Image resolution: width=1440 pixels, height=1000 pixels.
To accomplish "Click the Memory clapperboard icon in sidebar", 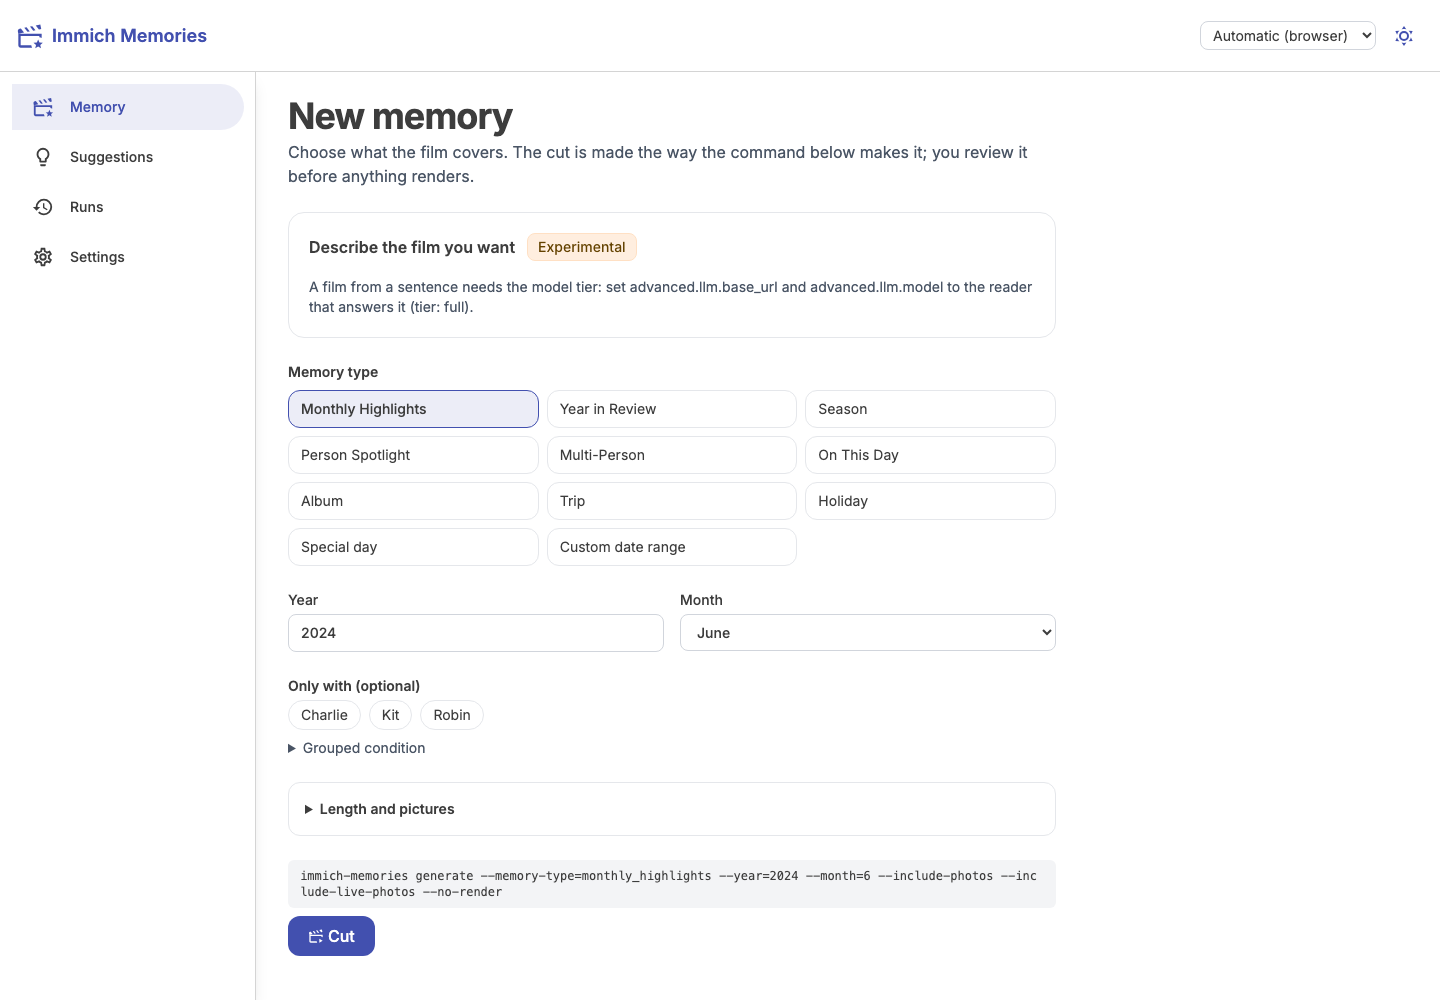I will coord(43,107).
